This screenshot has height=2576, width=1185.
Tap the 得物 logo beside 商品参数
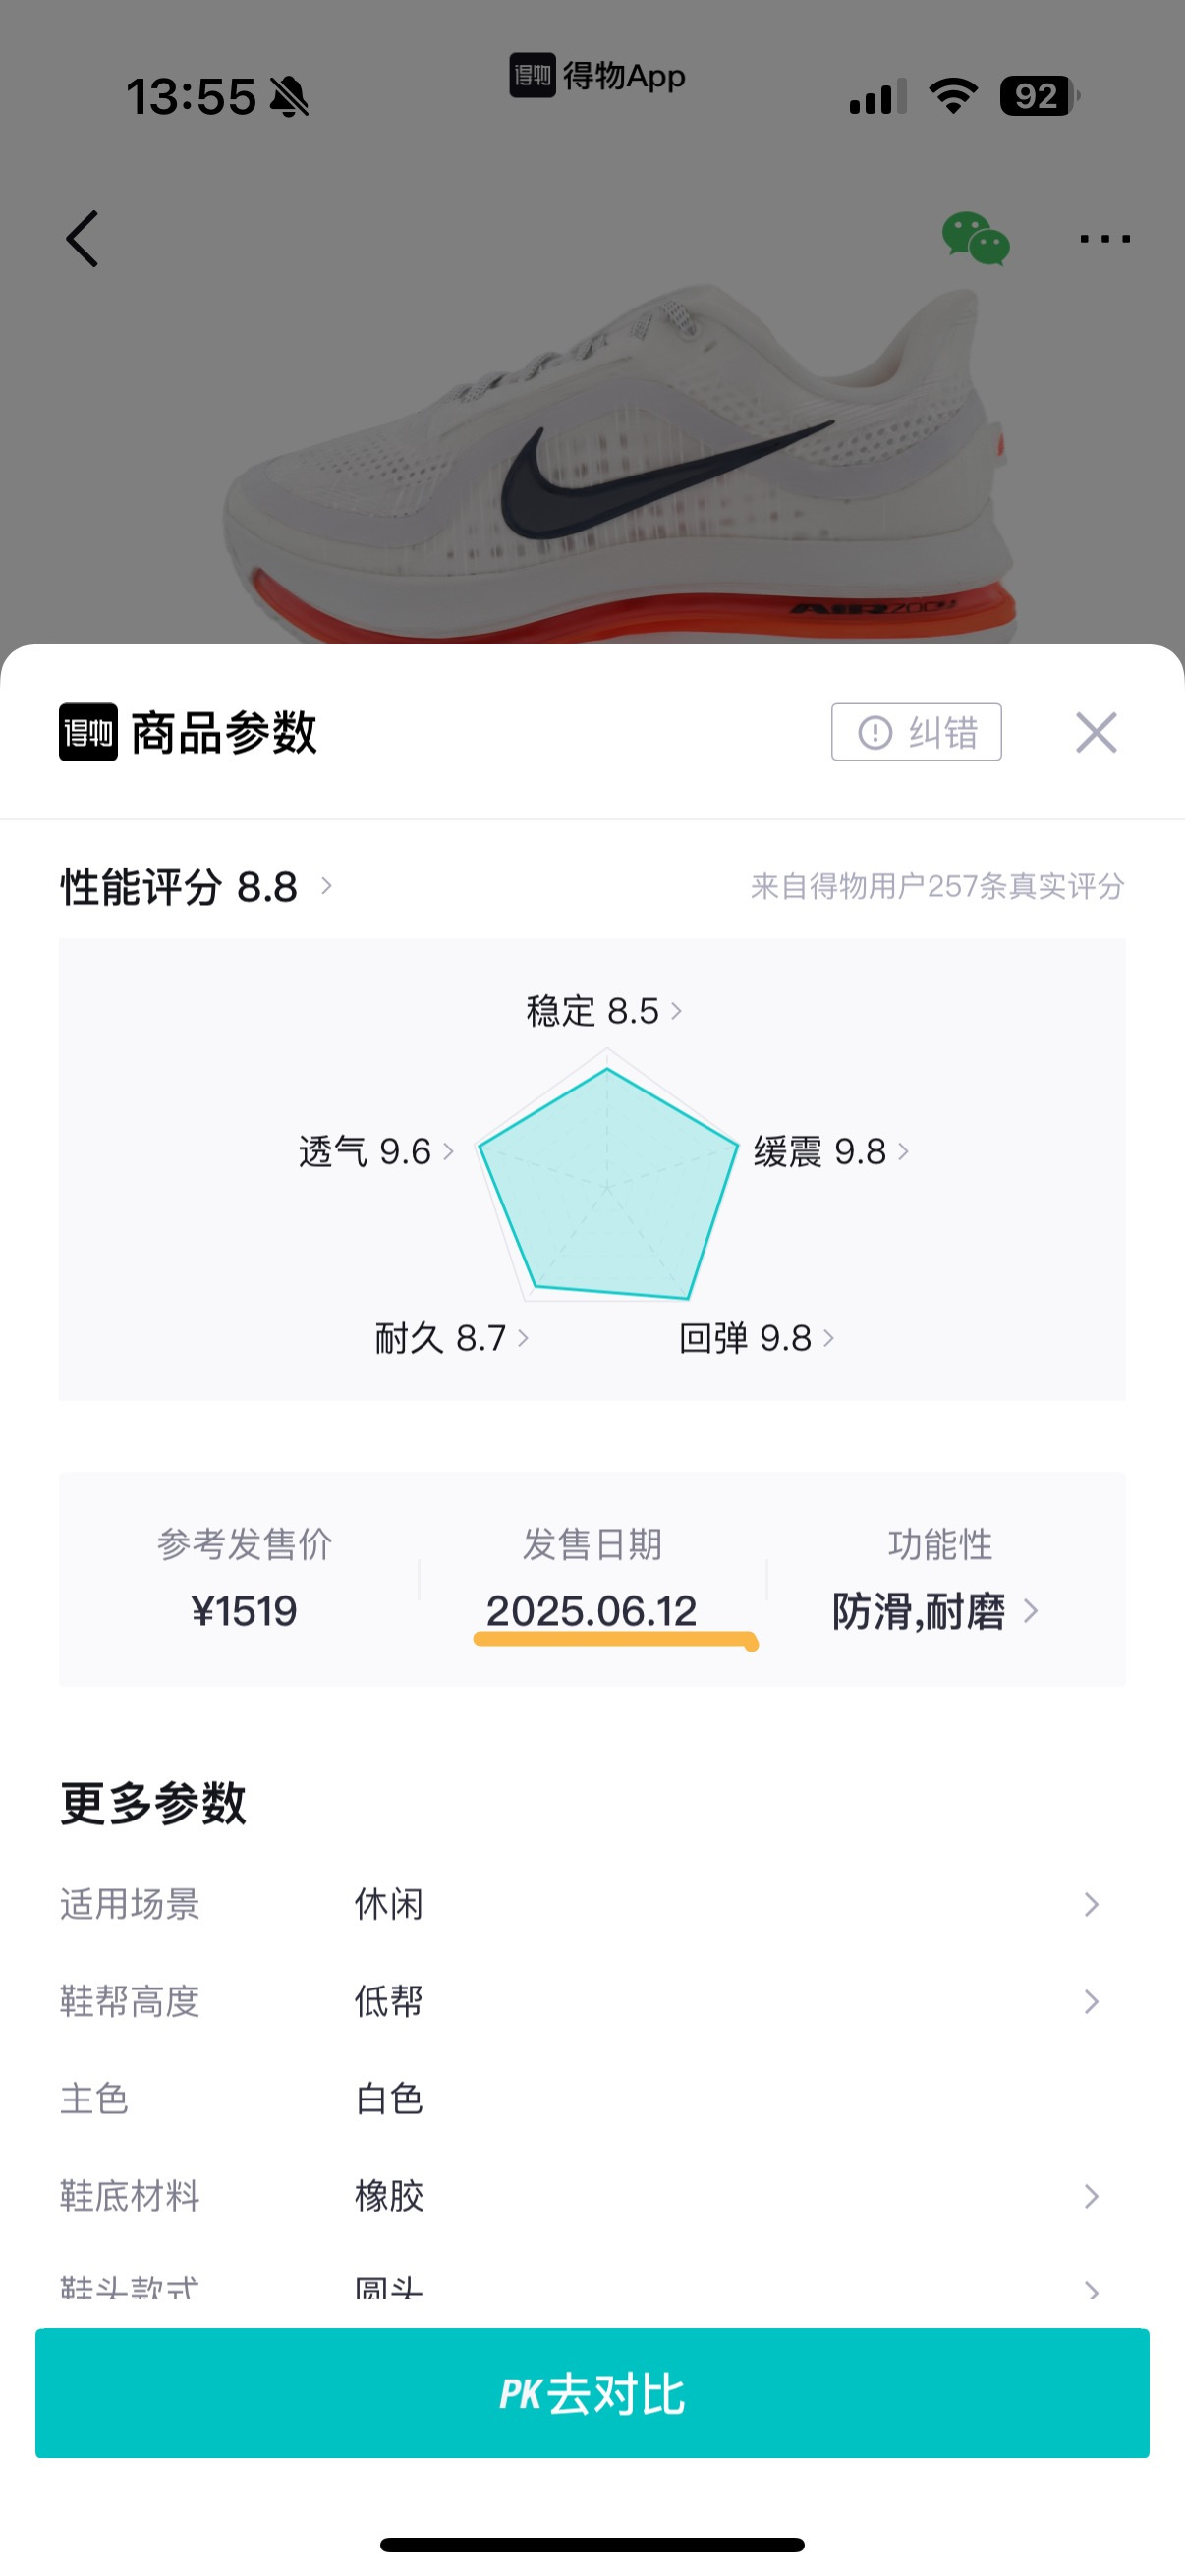pyautogui.click(x=88, y=733)
